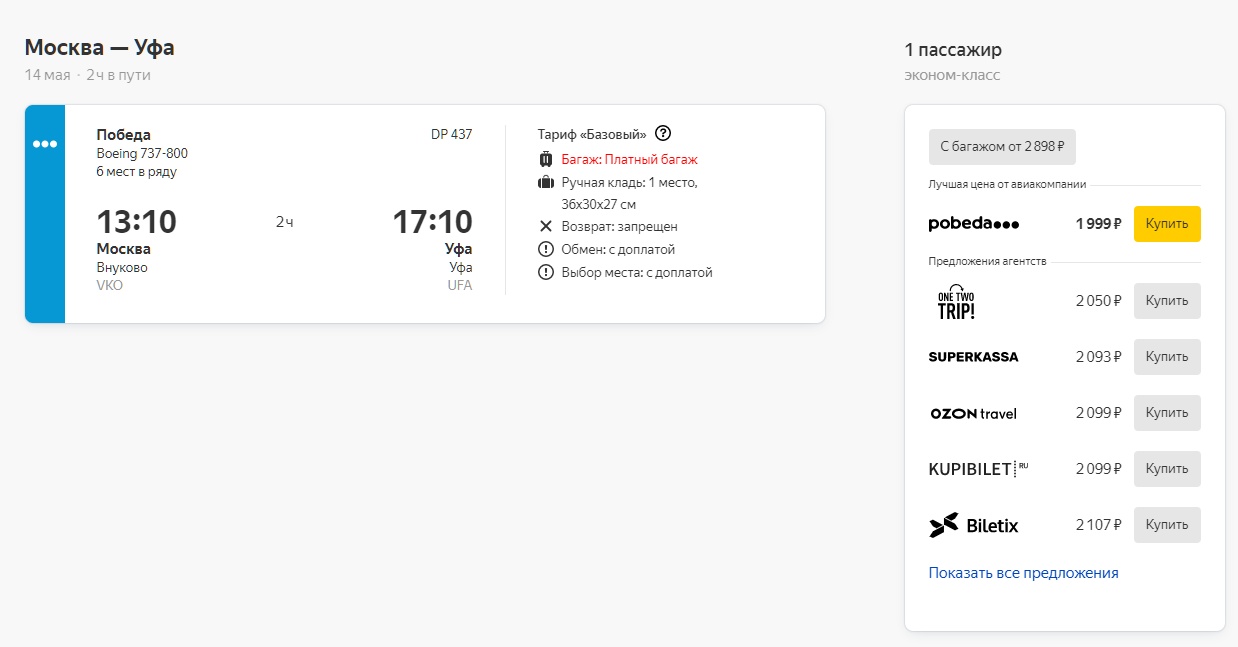Screen dimensions: 1238x647
Task: Click flight number DP 437
Action: 452,134
